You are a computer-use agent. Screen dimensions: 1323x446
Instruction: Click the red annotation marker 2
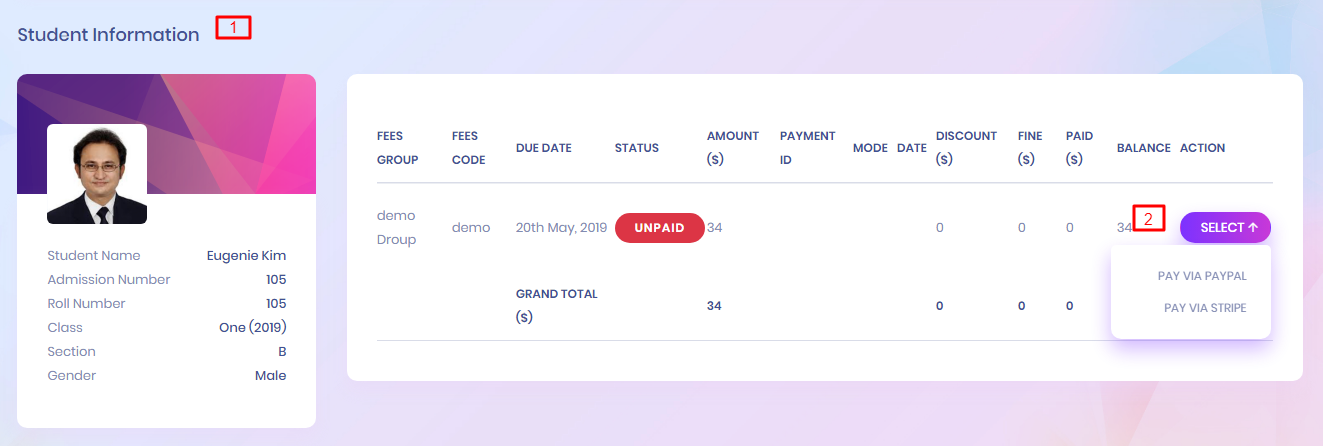tap(1149, 218)
